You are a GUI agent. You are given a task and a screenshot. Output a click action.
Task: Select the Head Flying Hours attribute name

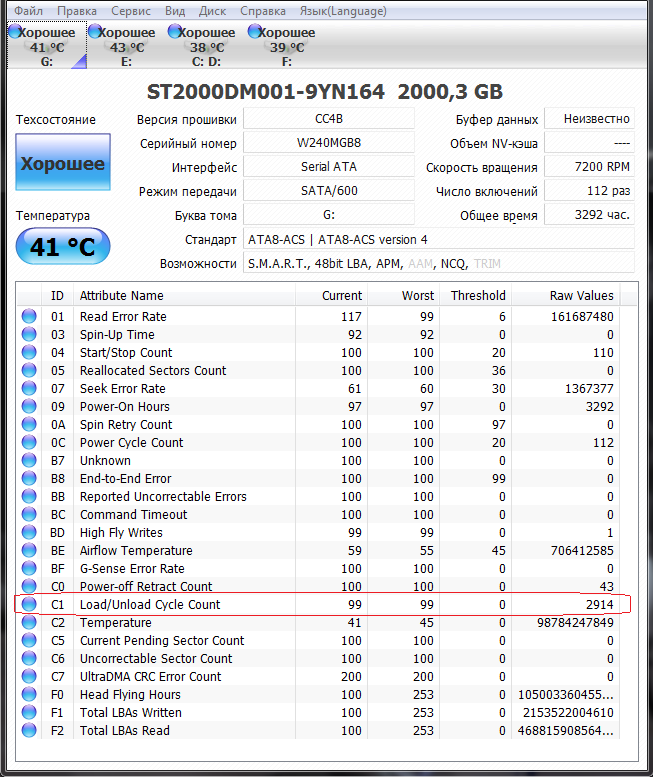tap(130, 695)
